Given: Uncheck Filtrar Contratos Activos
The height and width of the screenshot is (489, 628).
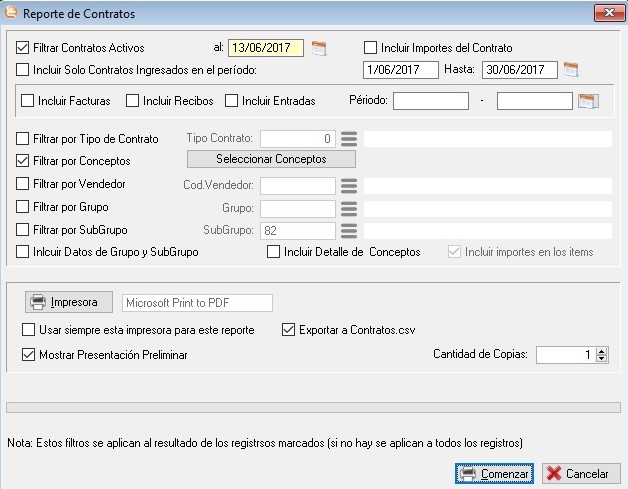Looking at the screenshot, I should (24, 47).
